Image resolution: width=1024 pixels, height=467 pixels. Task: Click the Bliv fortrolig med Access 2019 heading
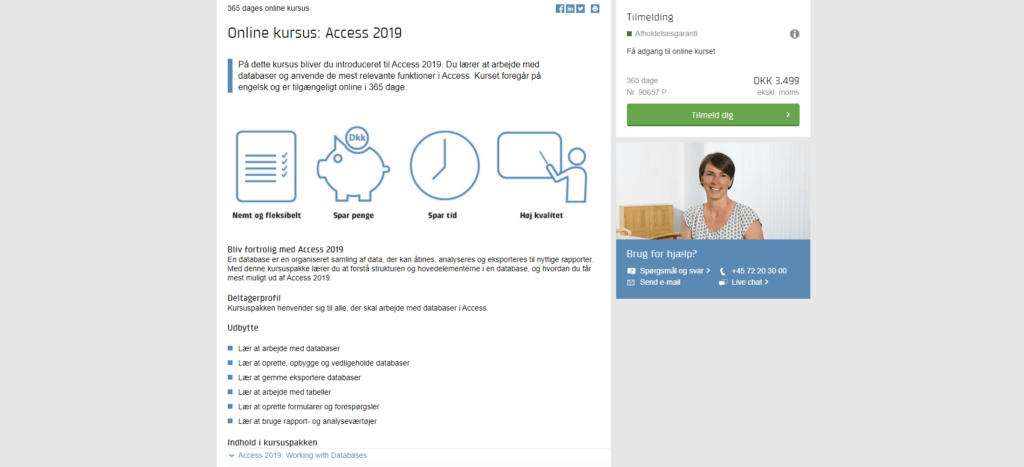[x=285, y=249]
